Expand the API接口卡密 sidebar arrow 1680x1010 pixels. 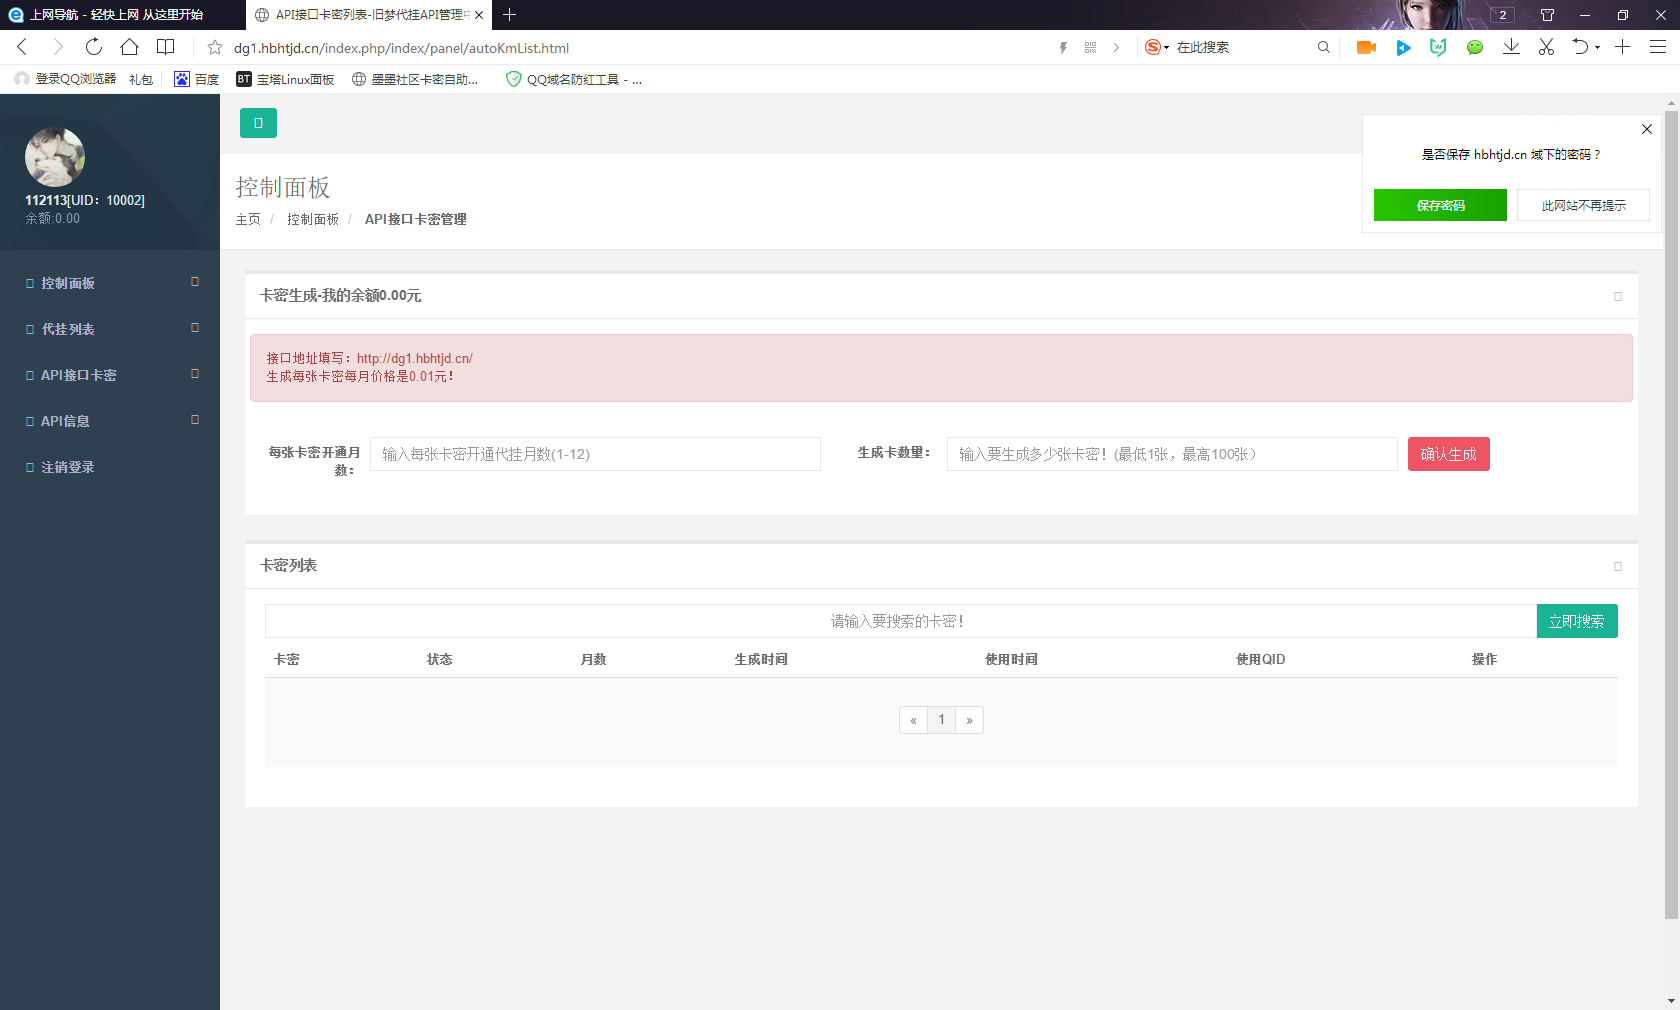195,374
